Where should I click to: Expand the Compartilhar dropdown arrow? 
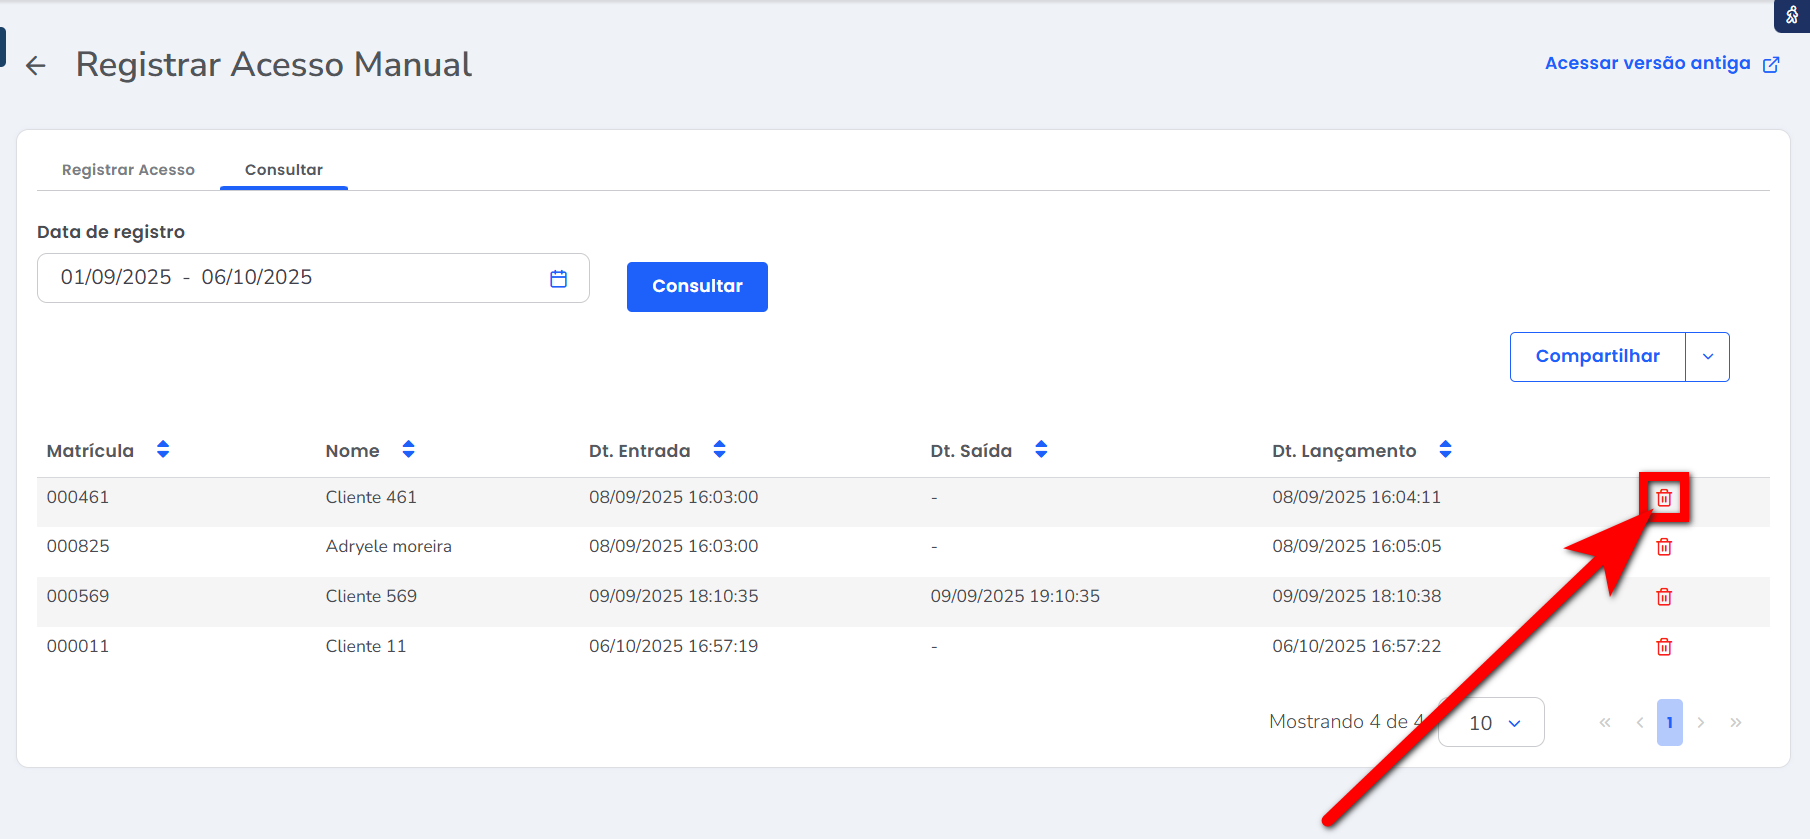1707,357
